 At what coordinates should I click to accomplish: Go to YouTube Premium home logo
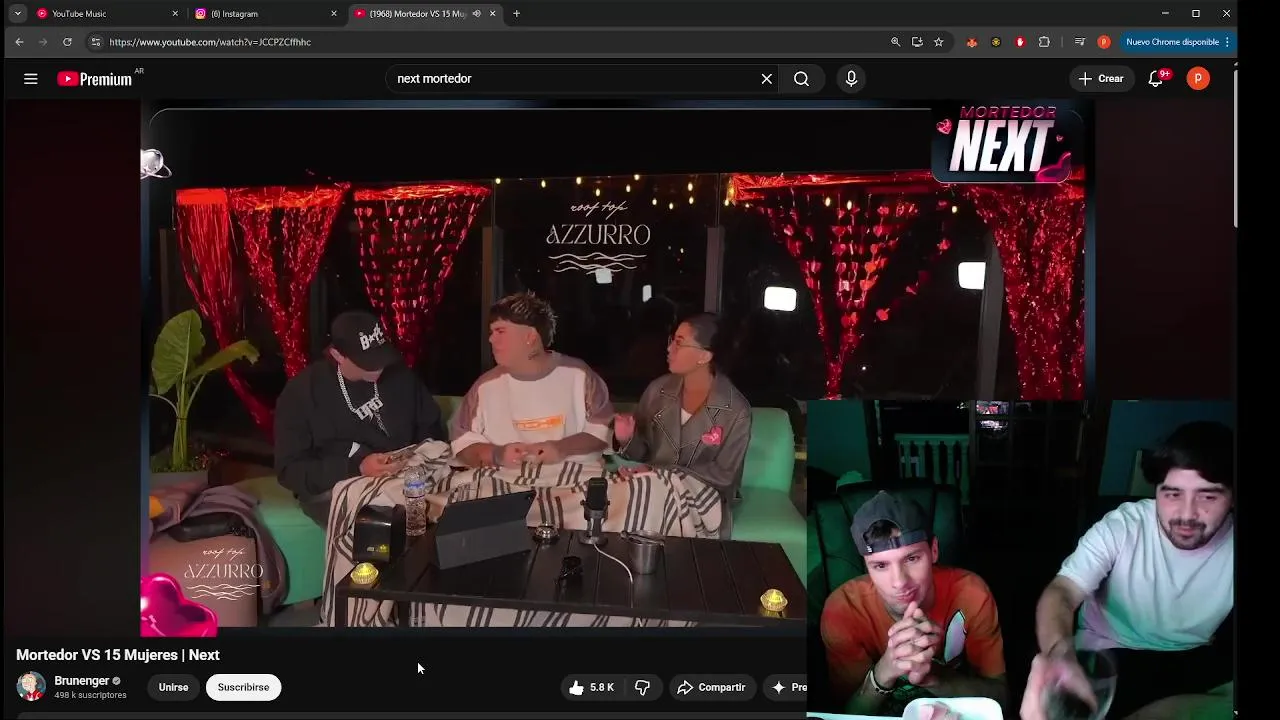[x=95, y=79]
